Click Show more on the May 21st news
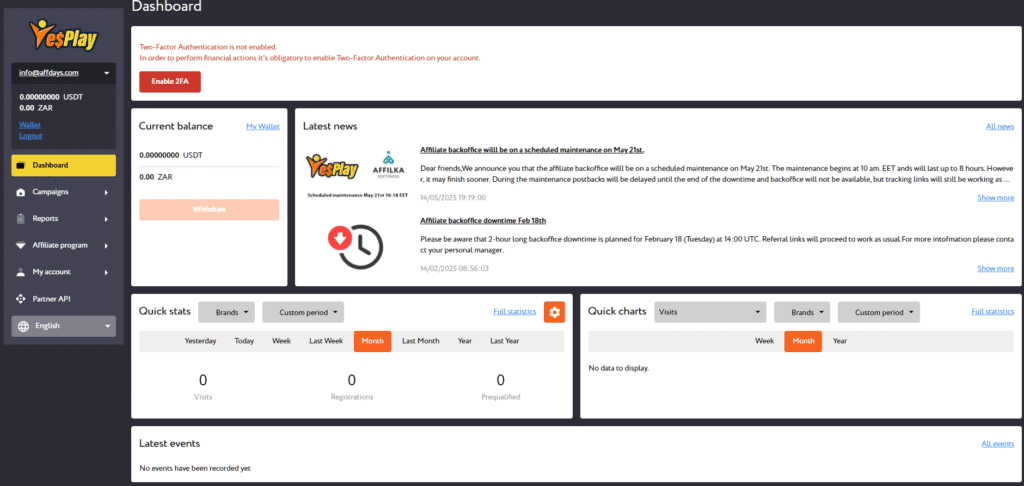This screenshot has height=486, width=1024. pos(995,198)
